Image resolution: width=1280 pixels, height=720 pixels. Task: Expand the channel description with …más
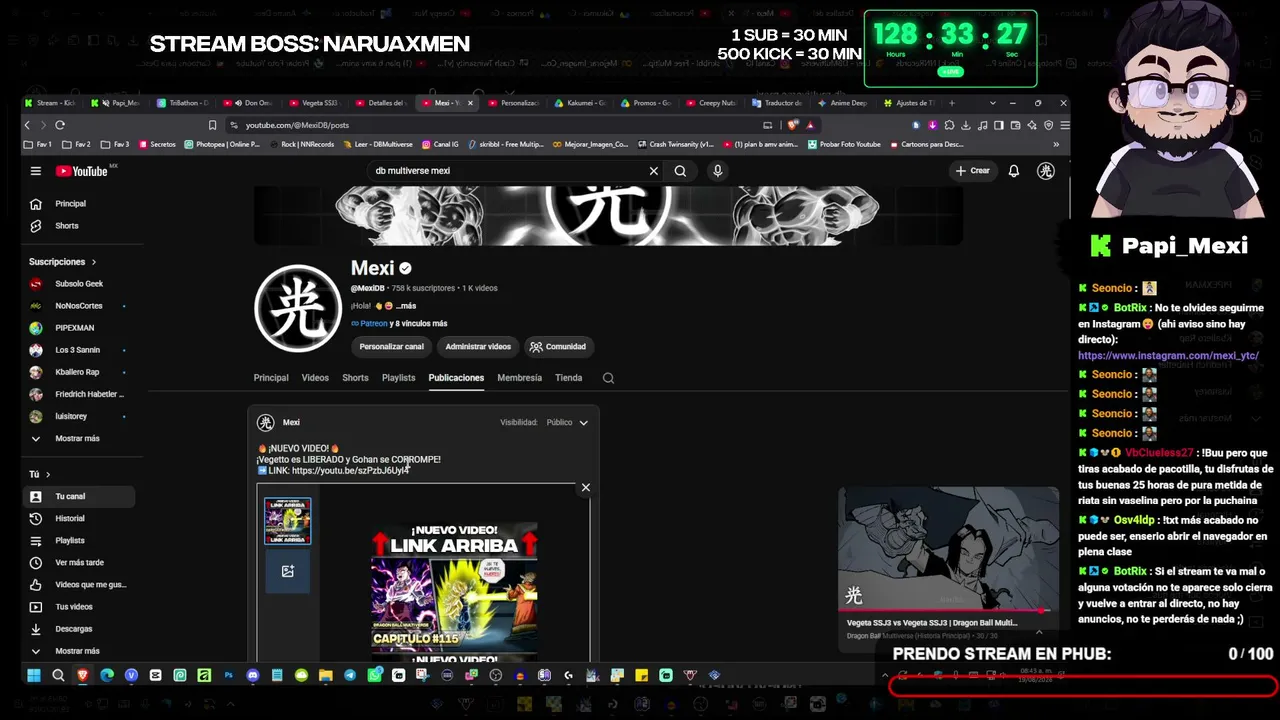pos(406,306)
